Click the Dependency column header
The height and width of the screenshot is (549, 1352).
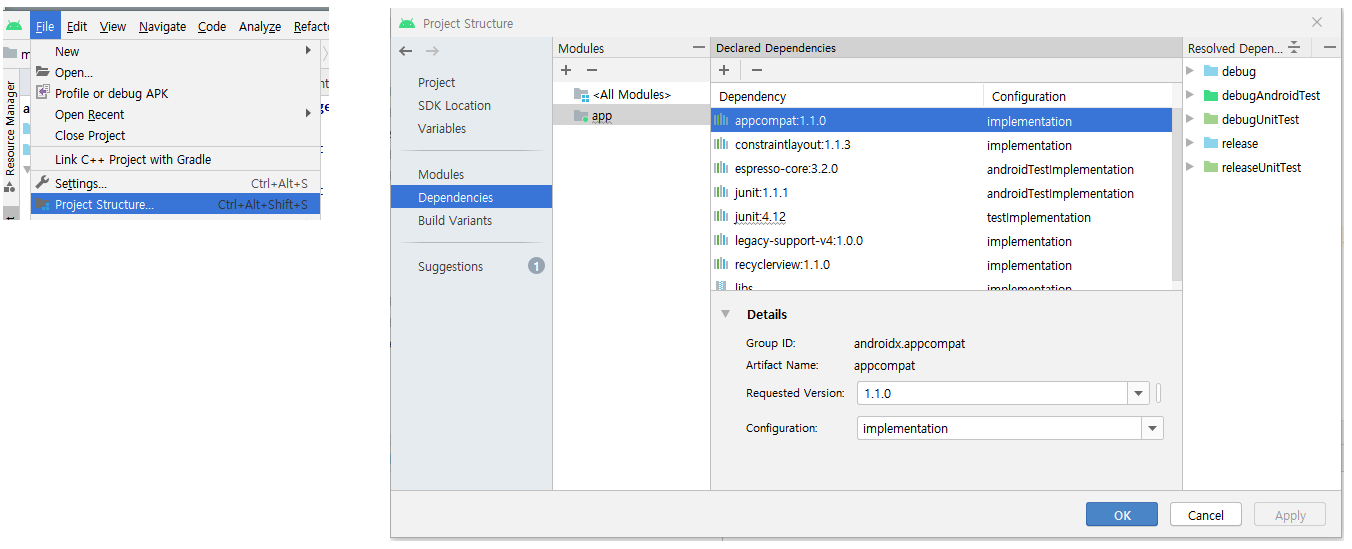(847, 96)
